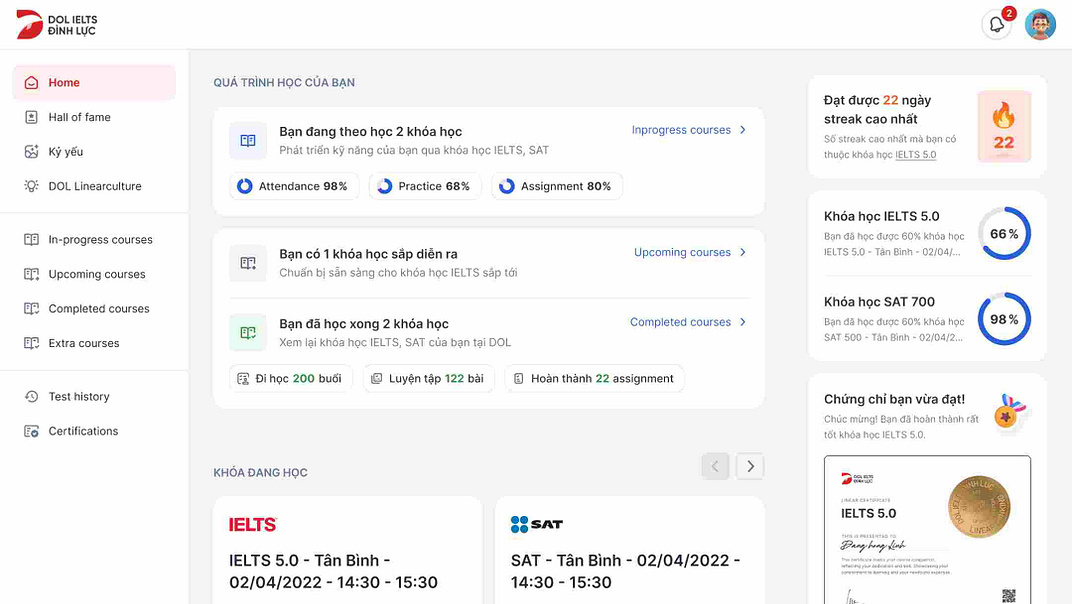Click the upcoming course icon beside Bạn có 1 khóa học
This screenshot has width=1072, height=604.
coord(248,263)
